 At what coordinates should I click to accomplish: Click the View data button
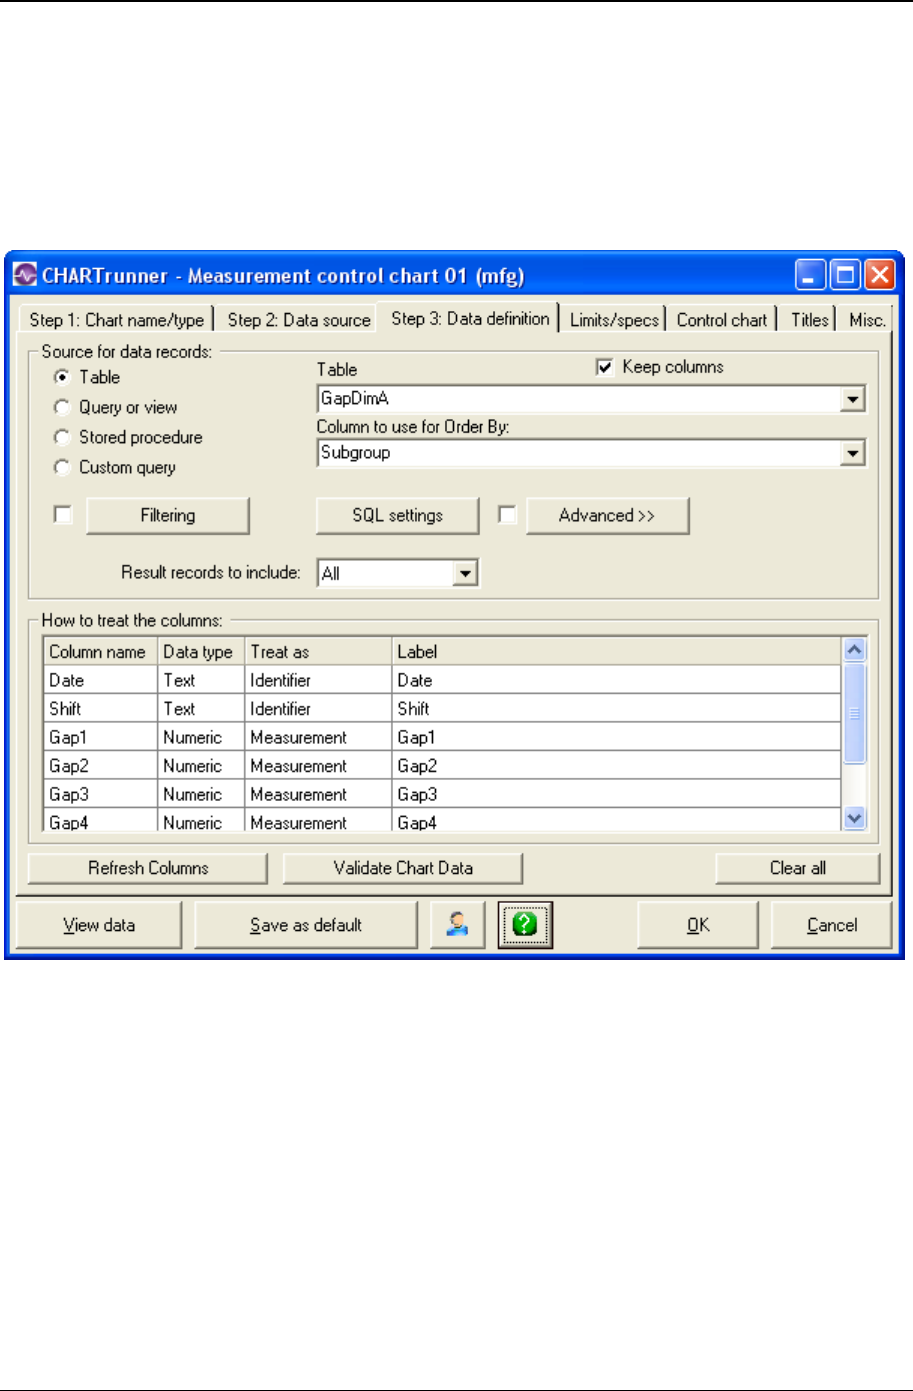pyautogui.click(x=99, y=925)
